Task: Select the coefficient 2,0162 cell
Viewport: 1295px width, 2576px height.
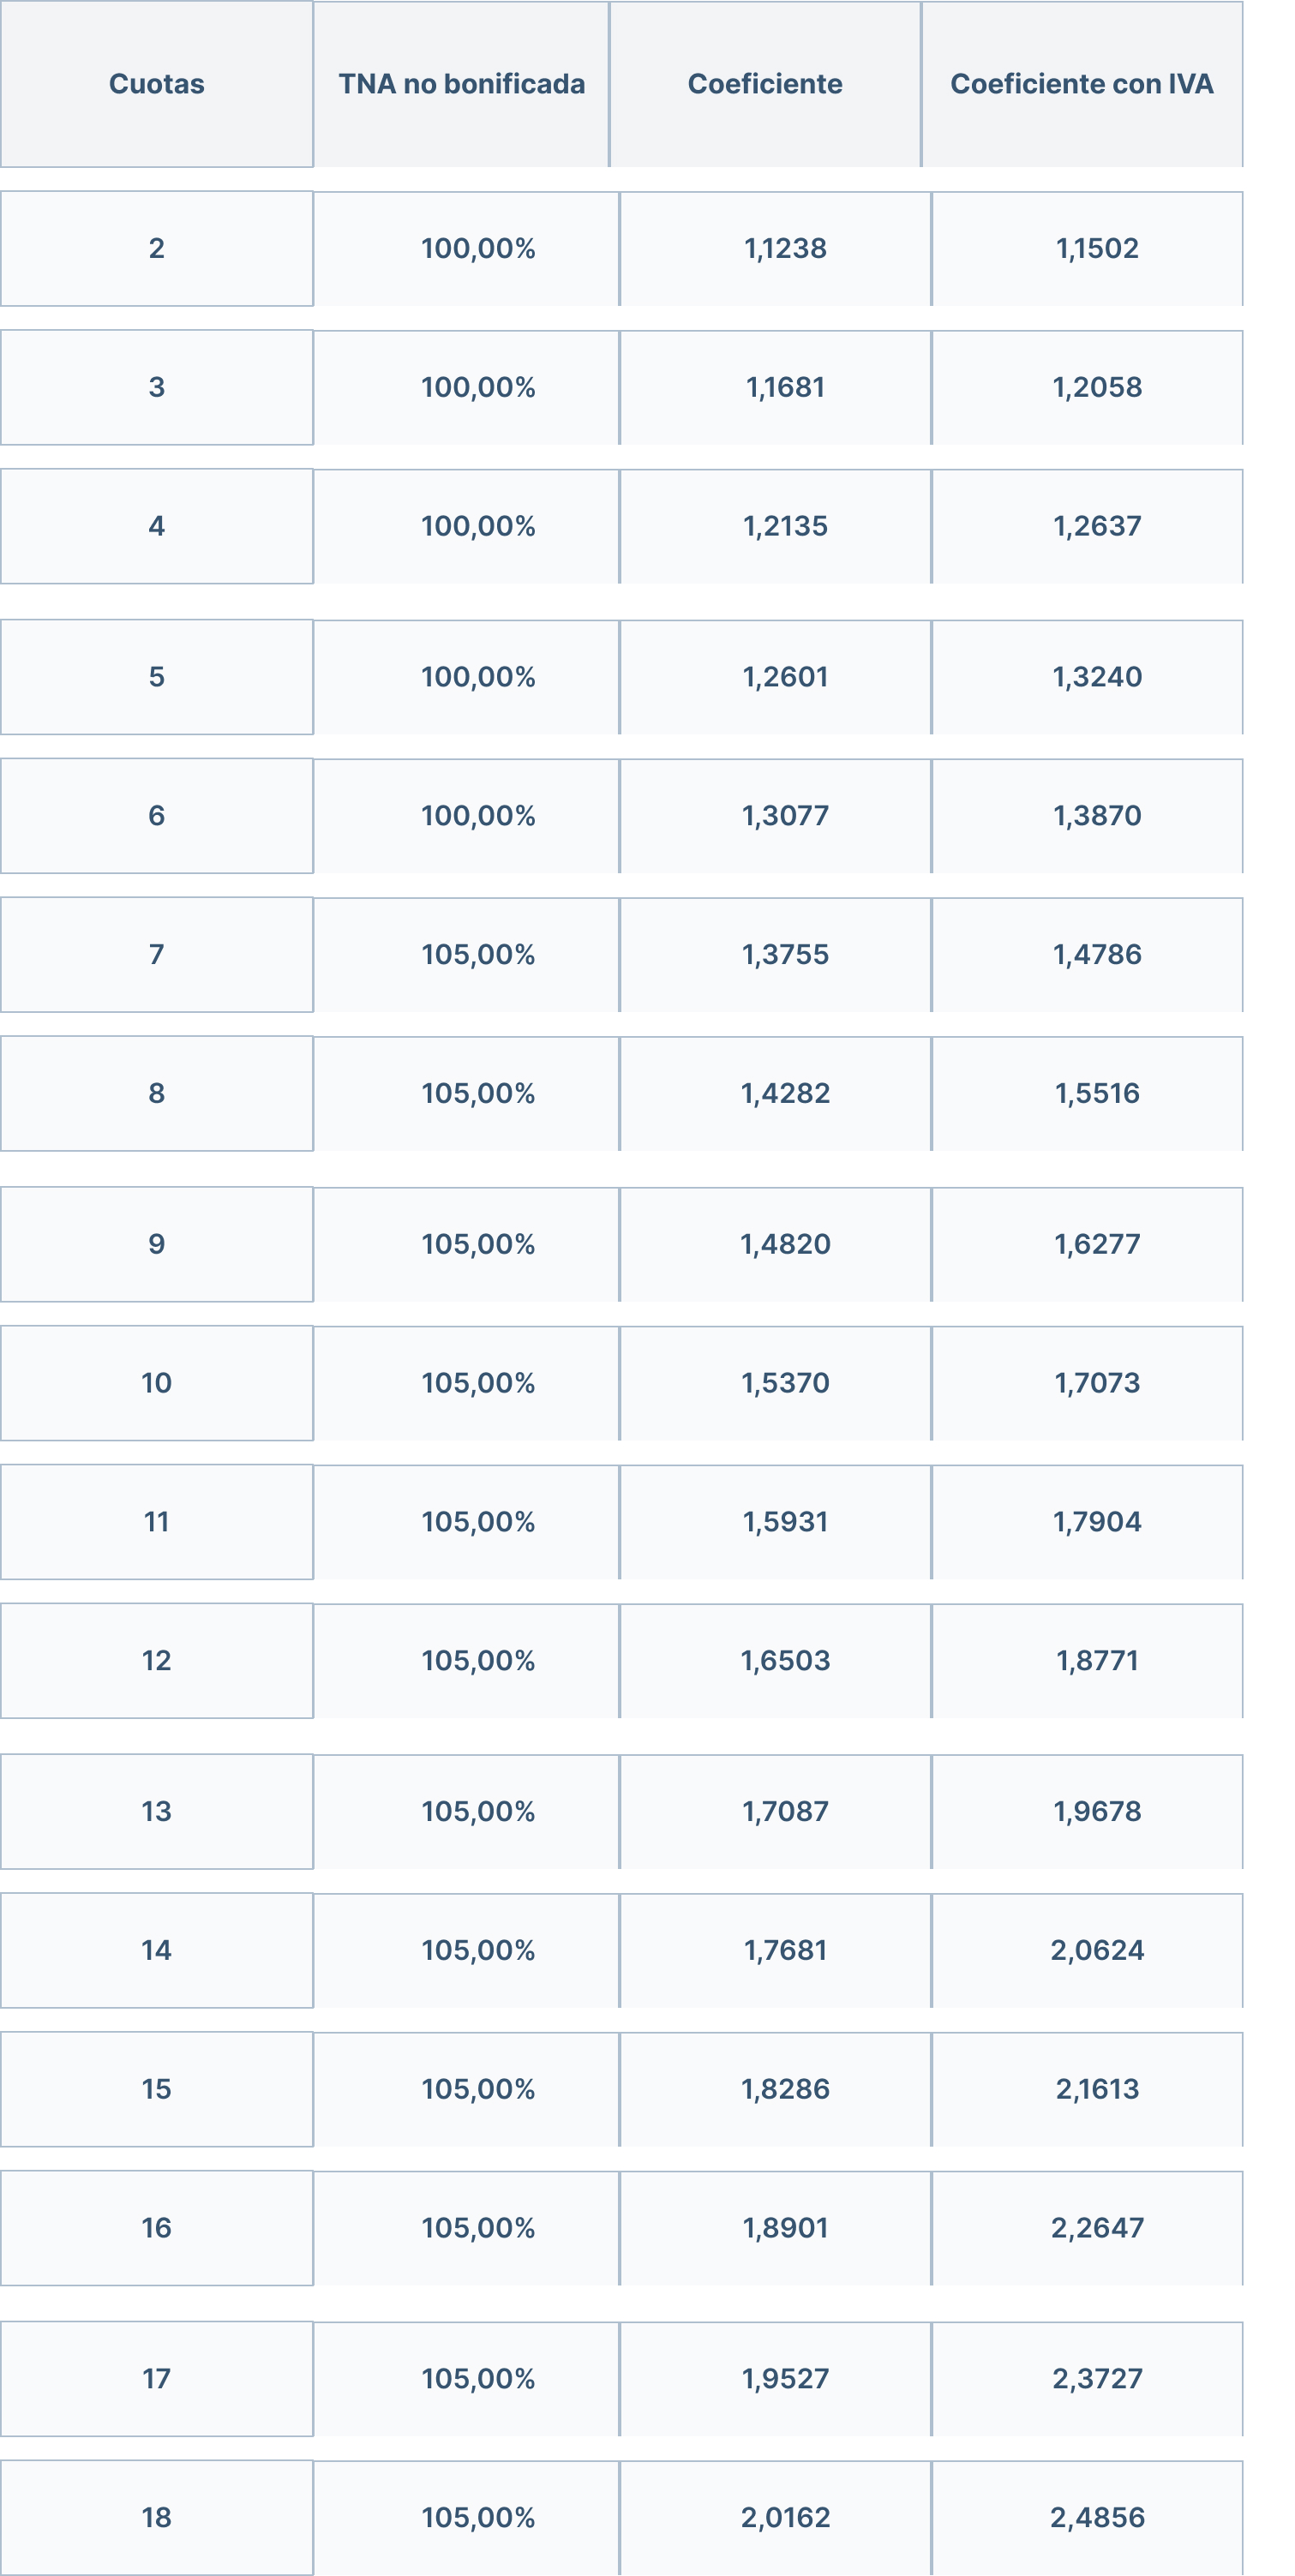Action: 785,2517
